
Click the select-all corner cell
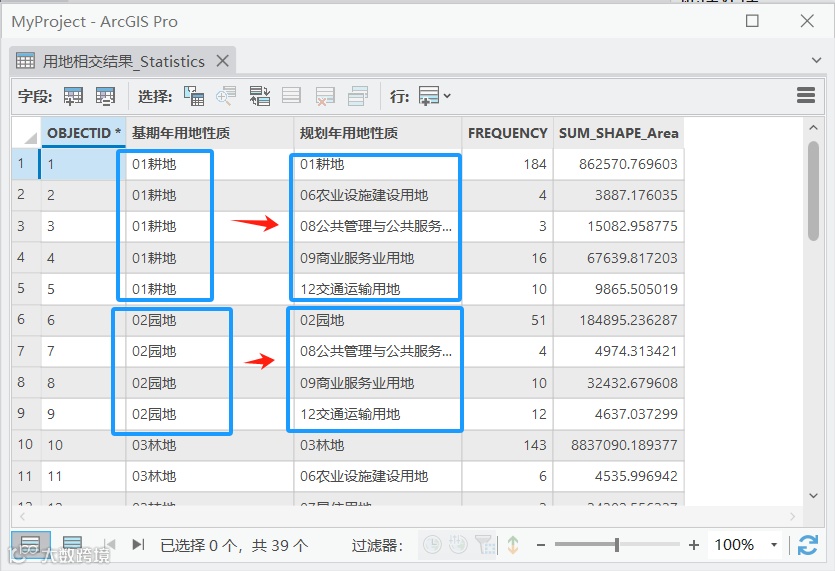click(26, 133)
